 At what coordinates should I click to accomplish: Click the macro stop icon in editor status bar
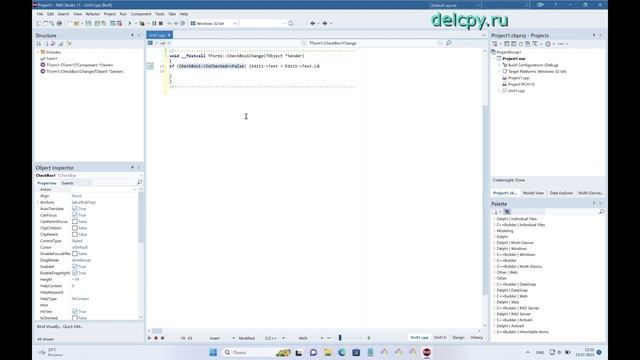162,338
